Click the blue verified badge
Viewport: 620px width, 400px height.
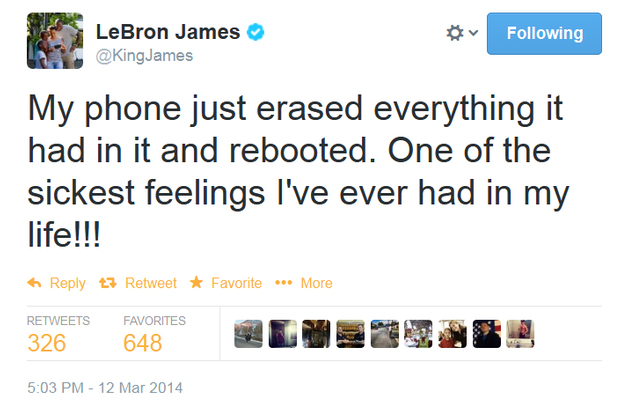tap(257, 33)
